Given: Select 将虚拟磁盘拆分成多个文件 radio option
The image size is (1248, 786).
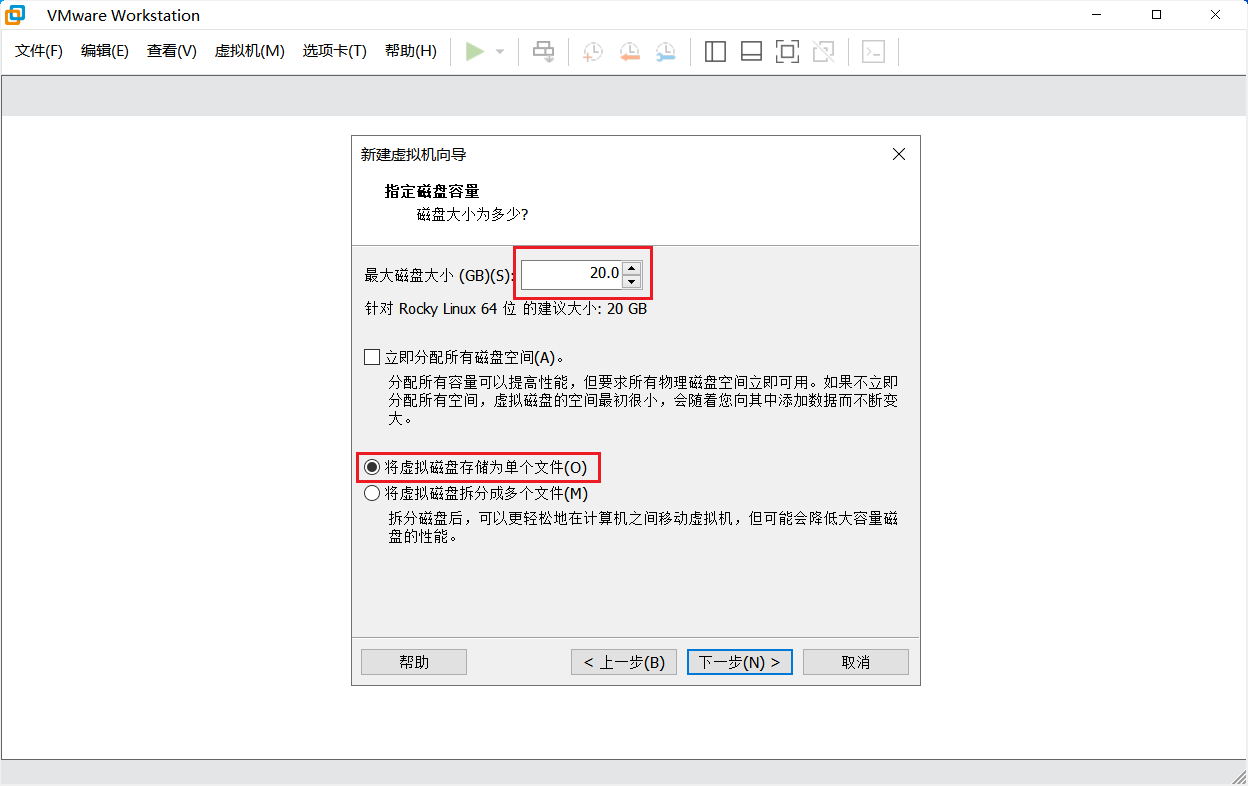Looking at the screenshot, I should point(372,493).
